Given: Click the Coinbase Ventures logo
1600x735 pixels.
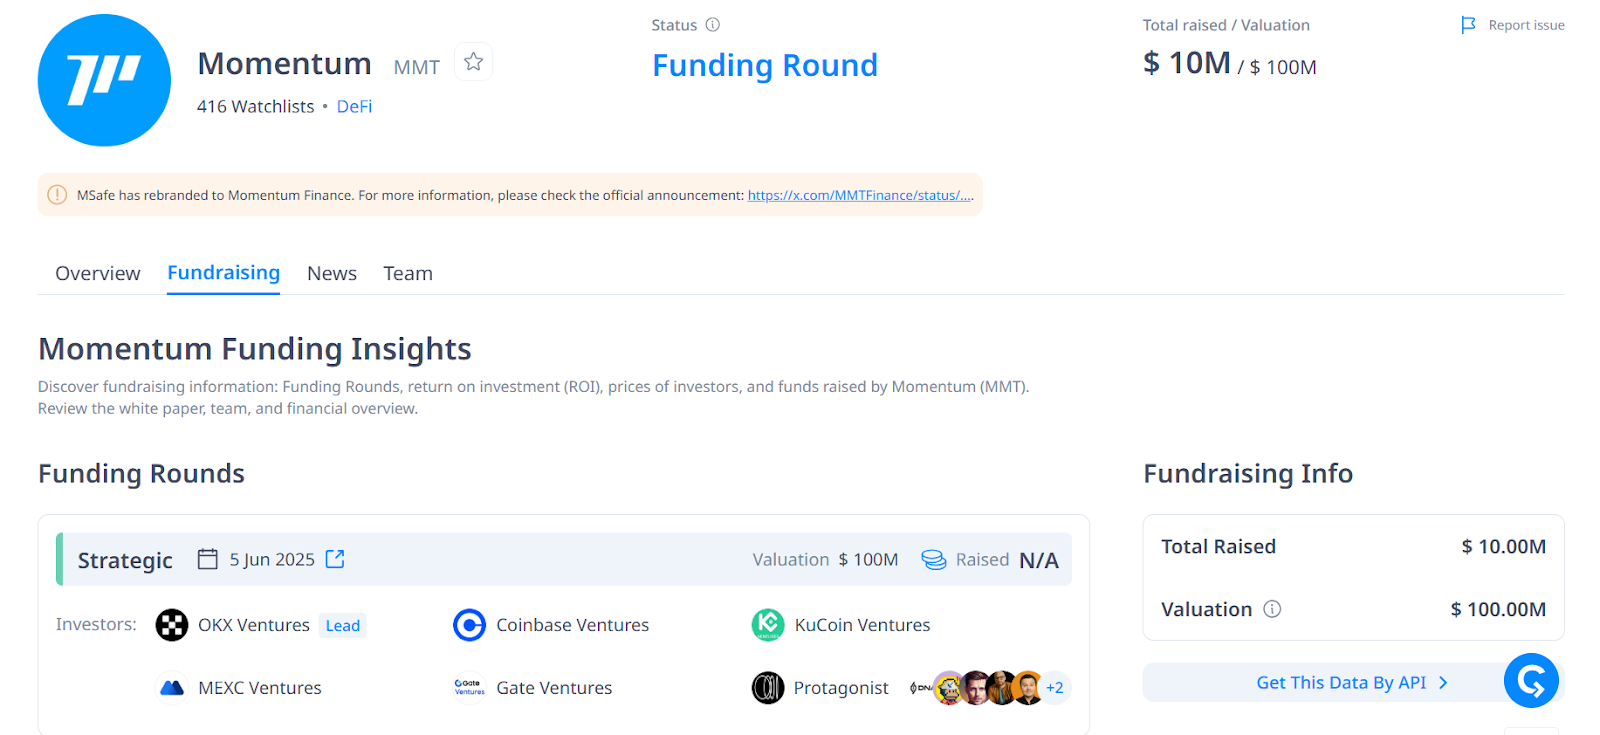Looking at the screenshot, I should point(469,625).
